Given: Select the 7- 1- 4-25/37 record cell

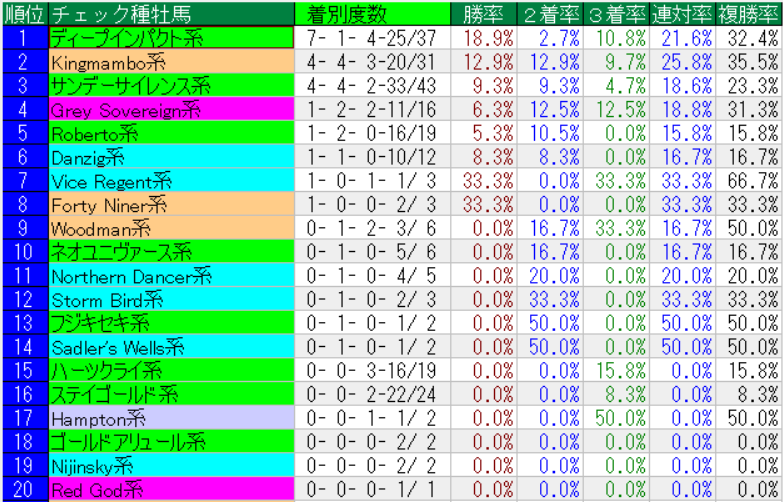Looking at the screenshot, I should click(x=372, y=37).
